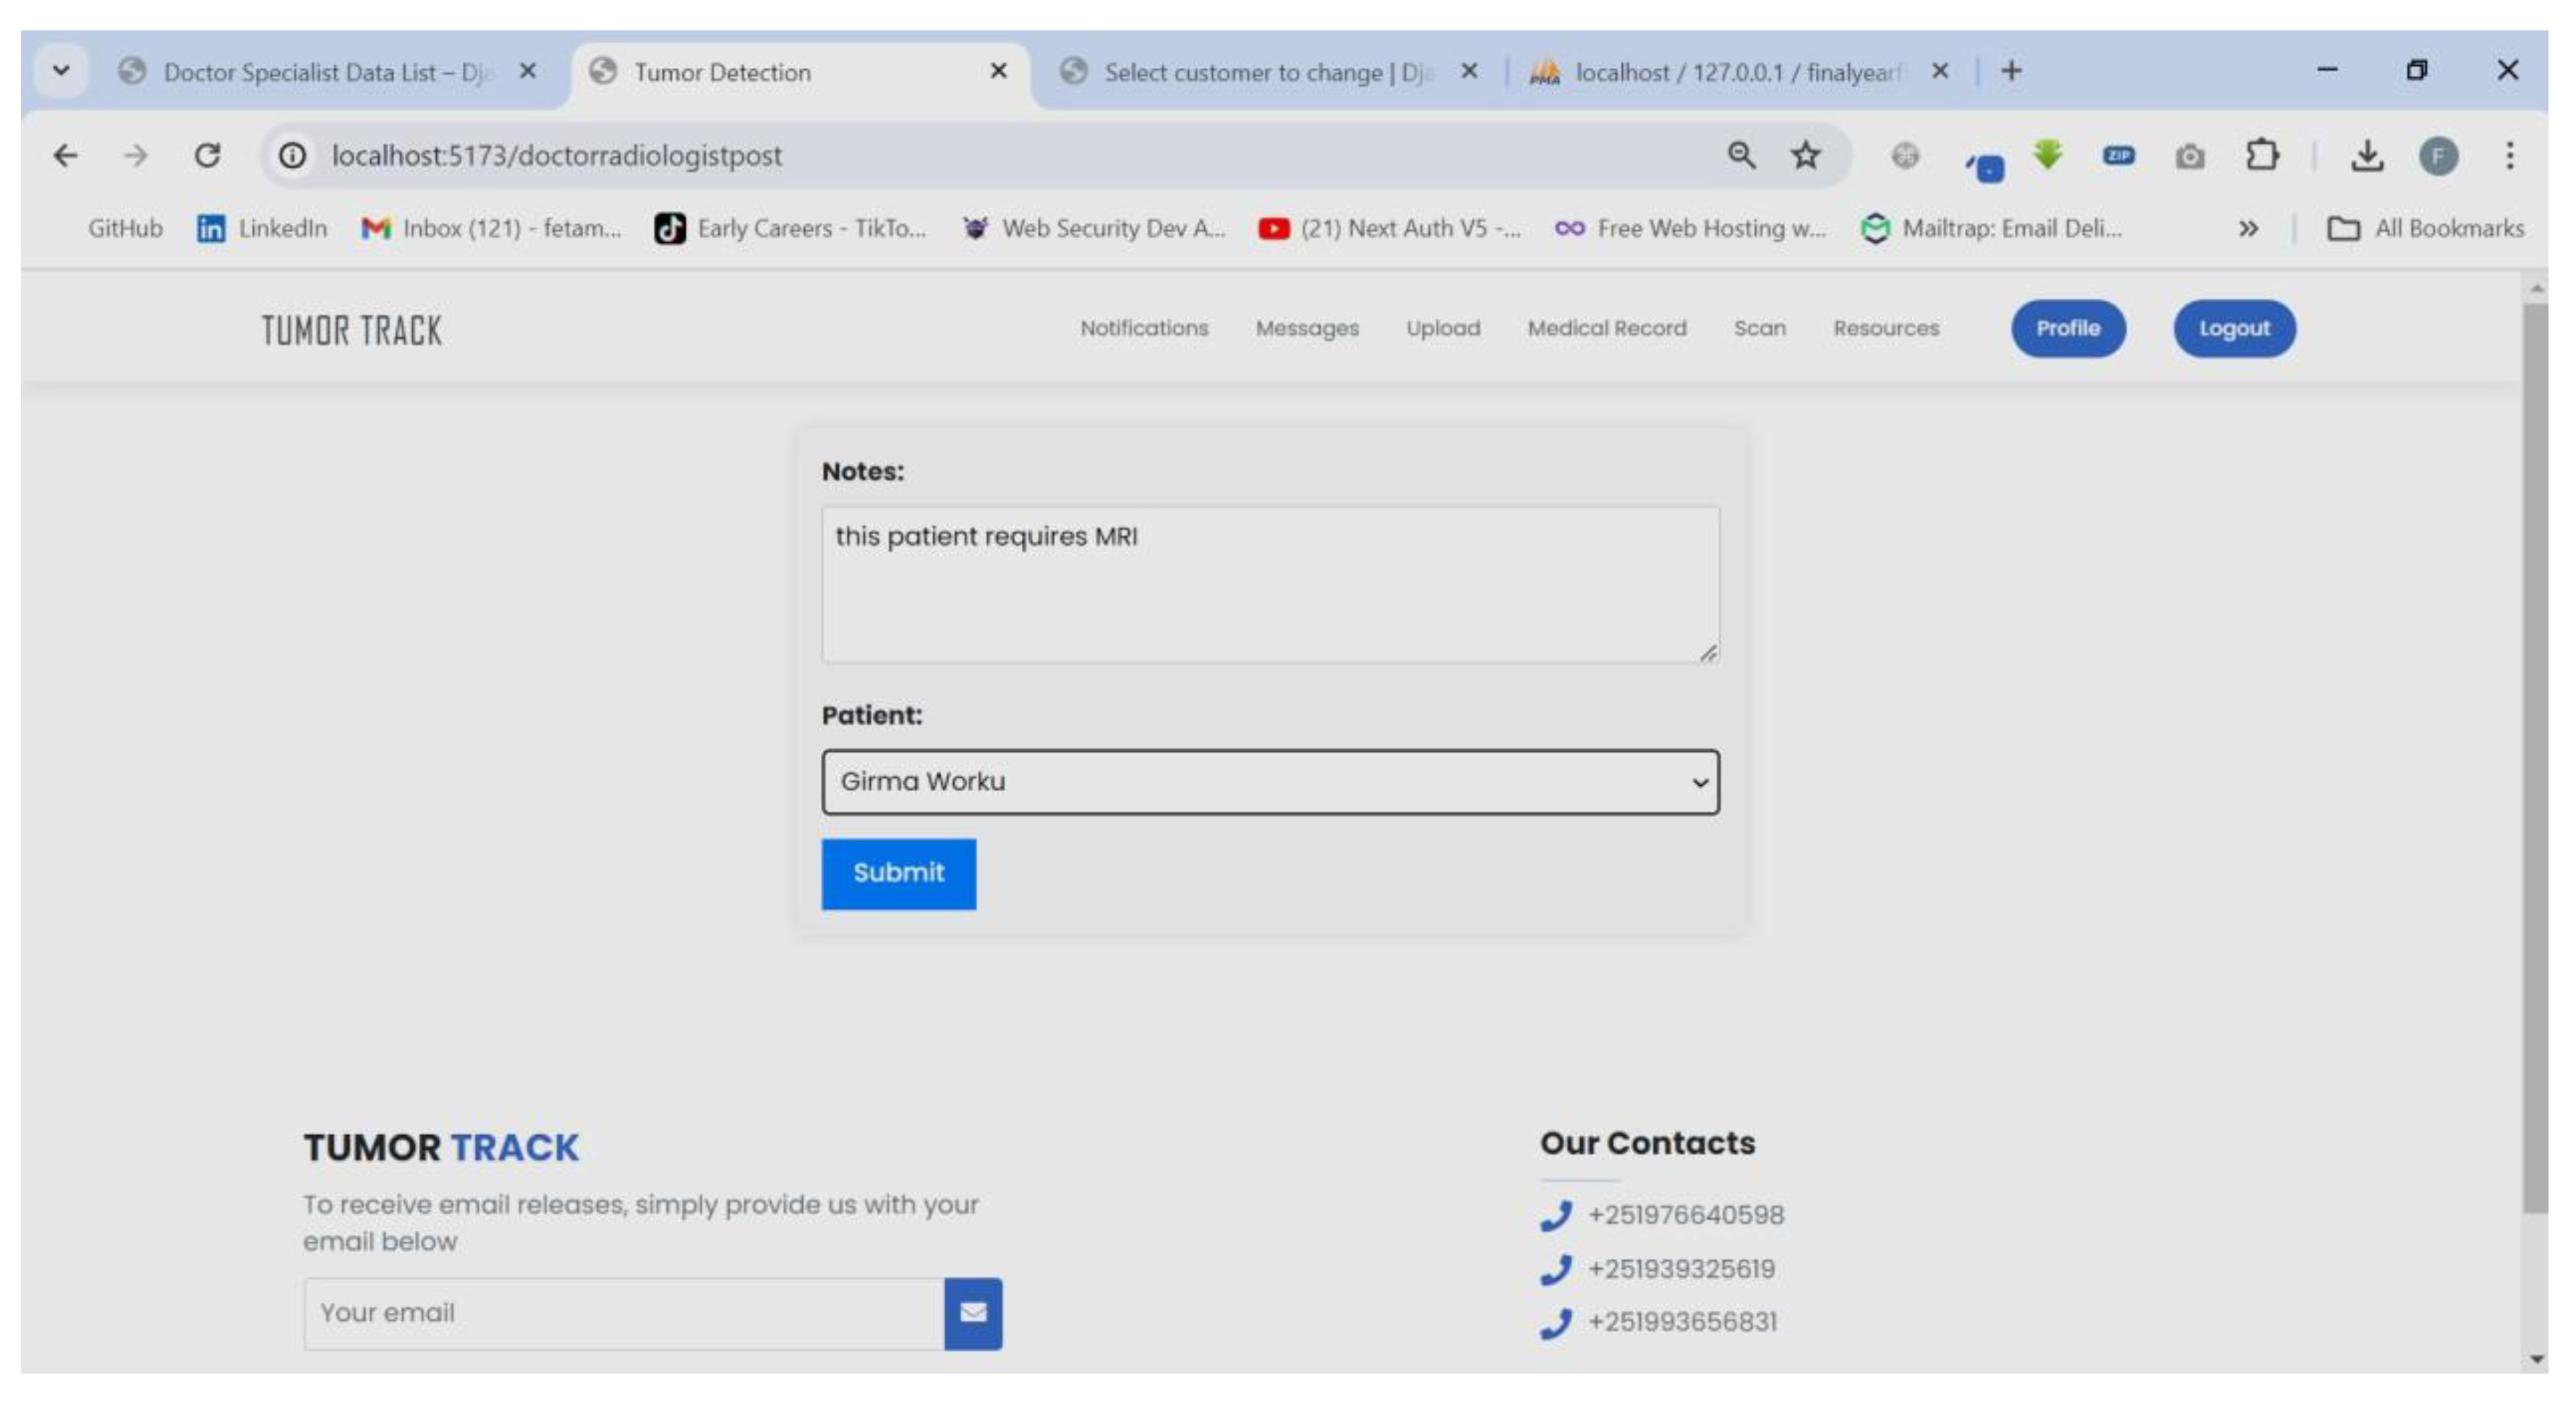The width and height of the screenshot is (2576, 1404).
Task: Open the Medical Record menu item
Action: [x=1606, y=328]
